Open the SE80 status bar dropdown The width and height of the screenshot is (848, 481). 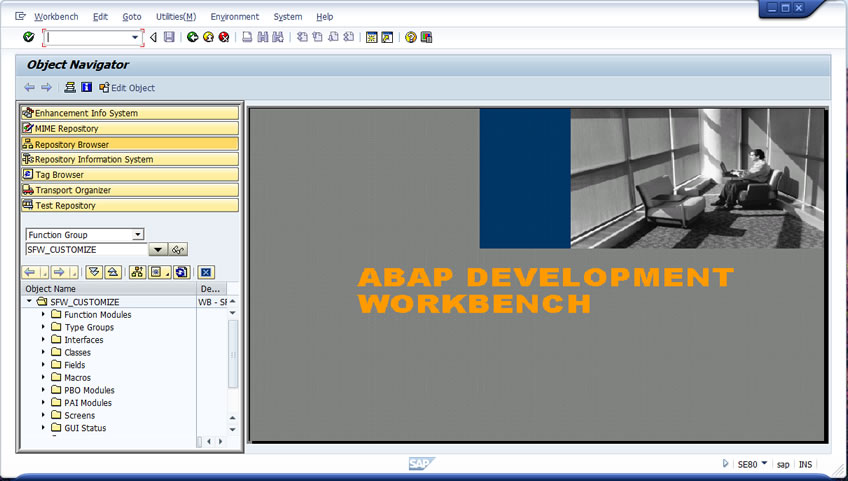pos(764,463)
